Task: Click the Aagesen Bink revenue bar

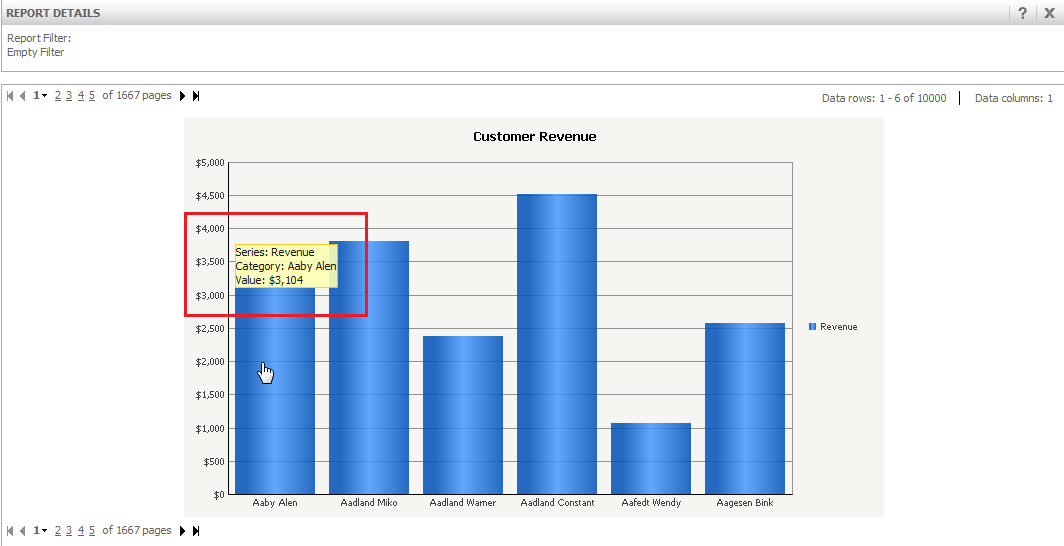Action: coord(744,408)
